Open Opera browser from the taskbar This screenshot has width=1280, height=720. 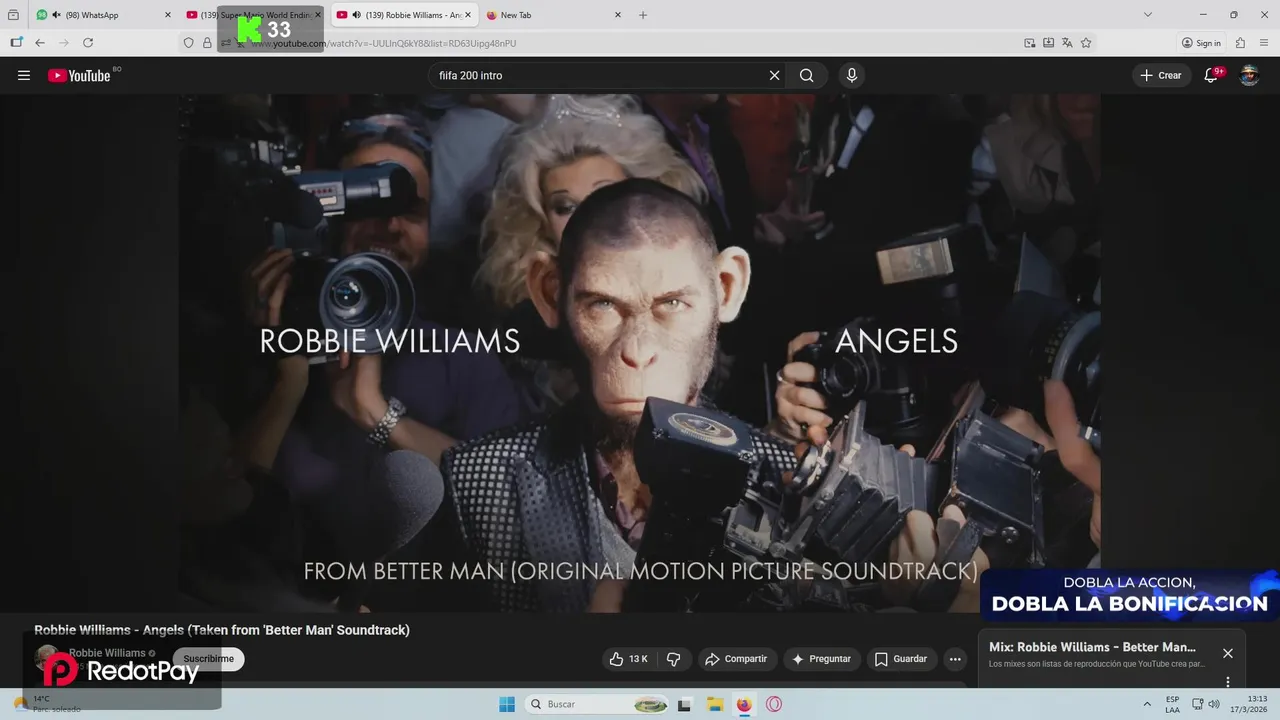[x=774, y=704]
